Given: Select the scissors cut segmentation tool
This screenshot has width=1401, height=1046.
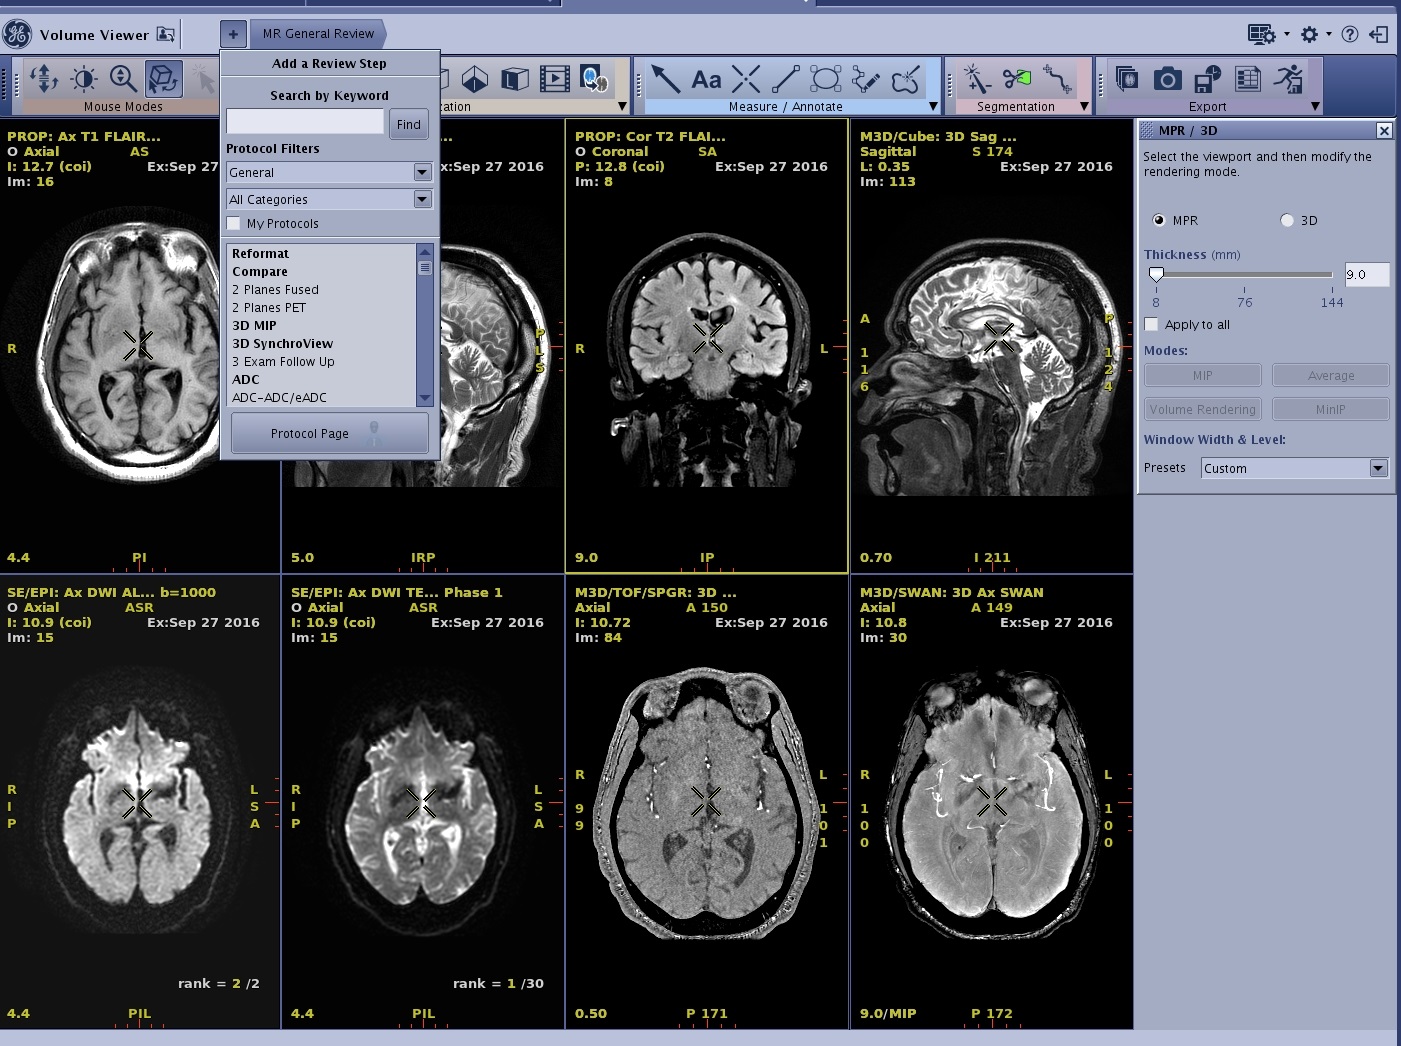Looking at the screenshot, I should coord(1017,78).
